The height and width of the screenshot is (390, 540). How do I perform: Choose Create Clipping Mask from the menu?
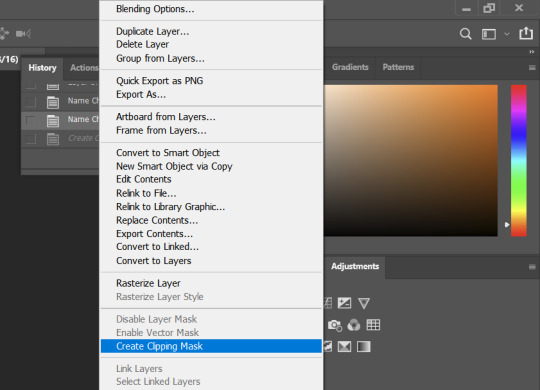pyautogui.click(x=211, y=346)
